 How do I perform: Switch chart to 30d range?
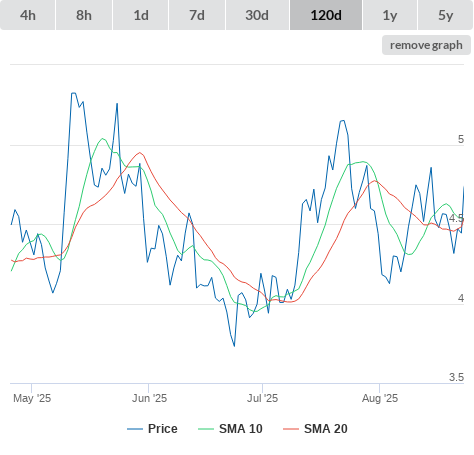click(x=257, y=15)
